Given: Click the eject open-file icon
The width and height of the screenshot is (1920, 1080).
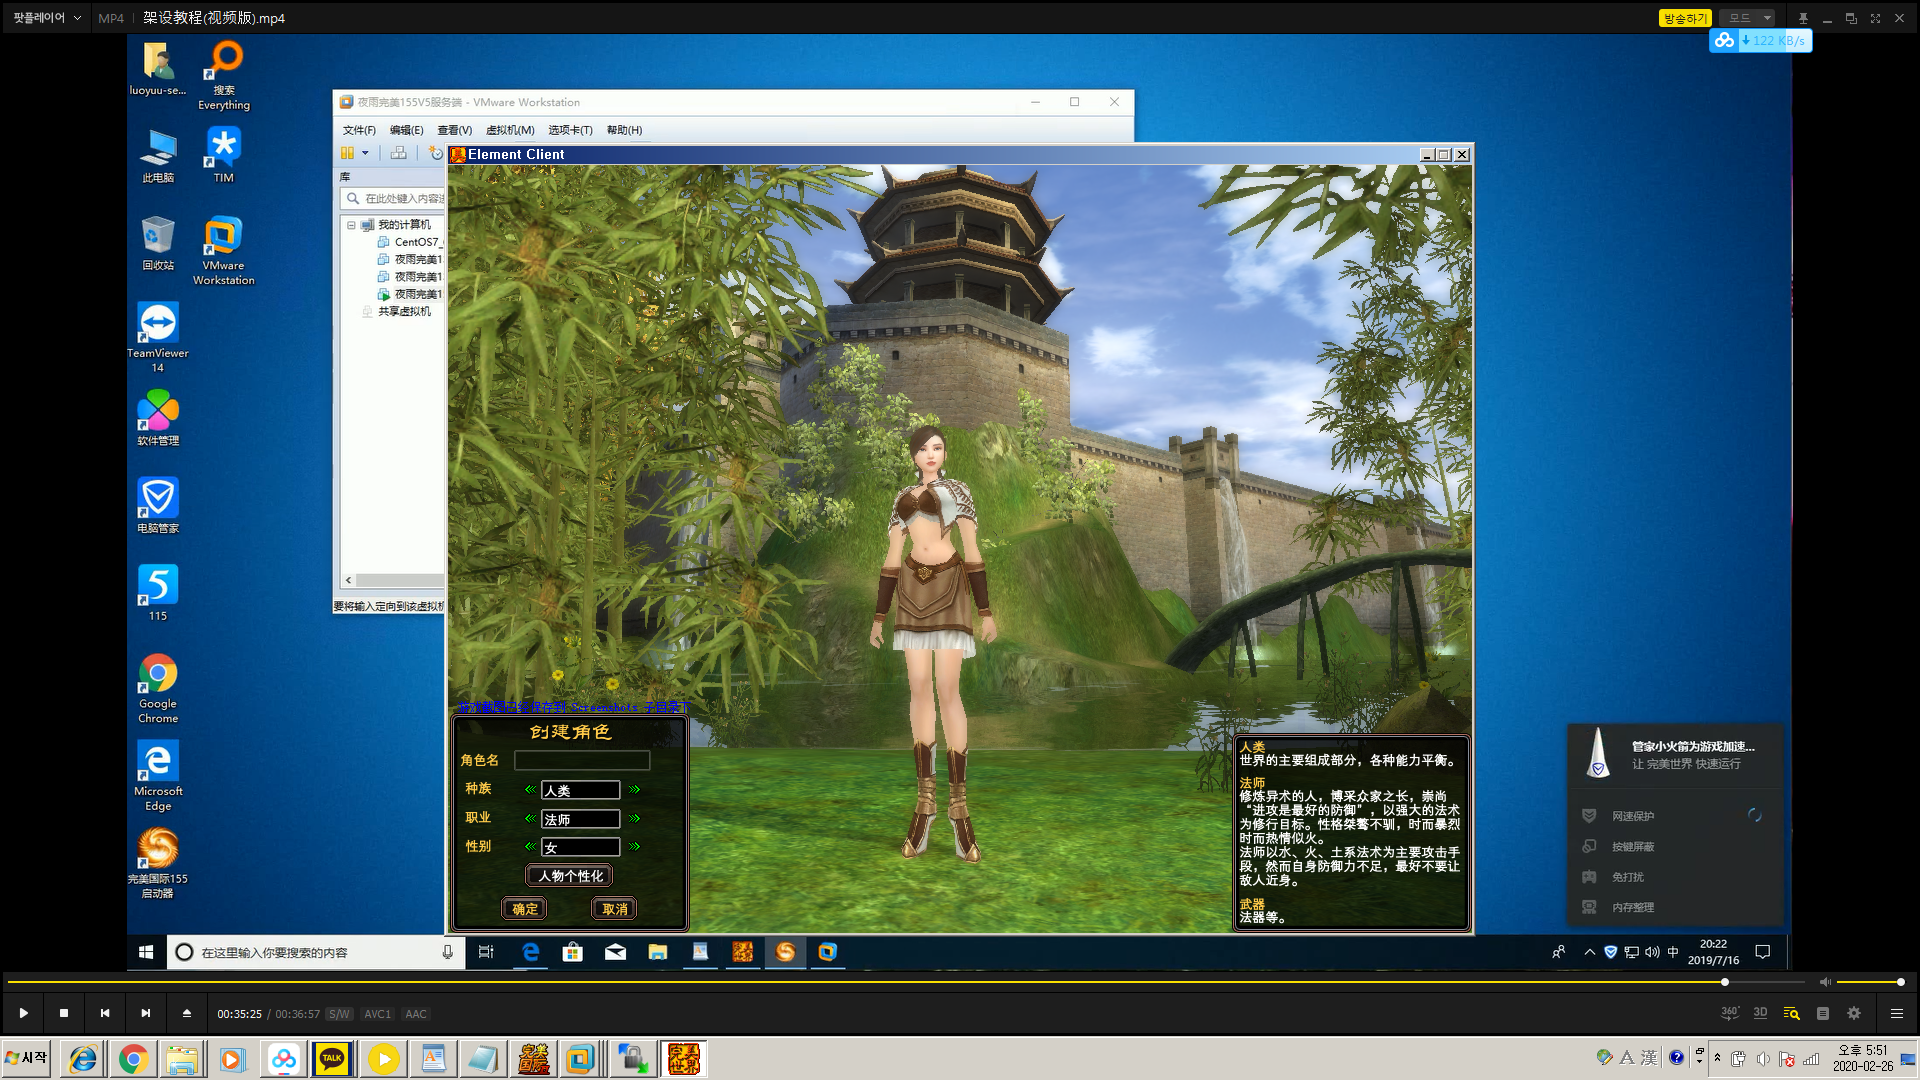Looking at the screenshot, I should click(186, 1013).
